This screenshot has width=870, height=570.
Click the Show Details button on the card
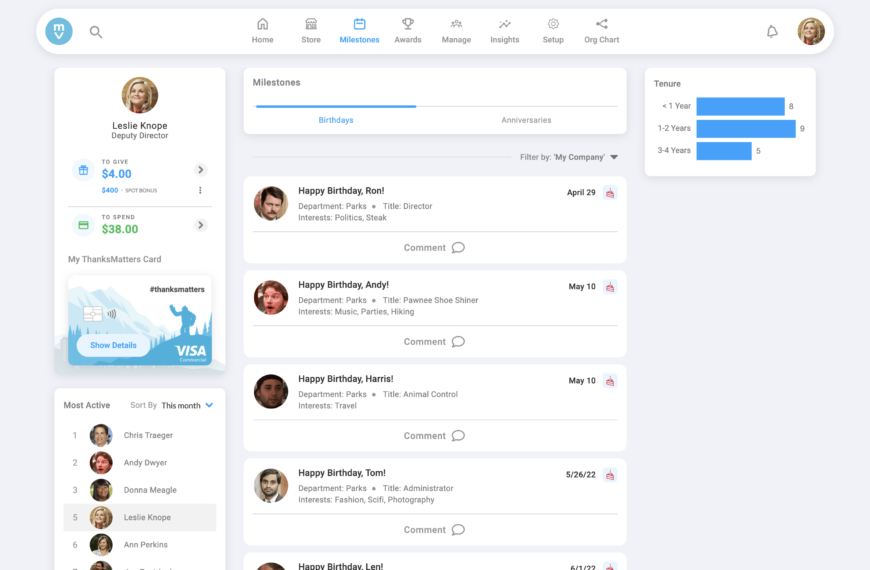(x=113, y=345)
